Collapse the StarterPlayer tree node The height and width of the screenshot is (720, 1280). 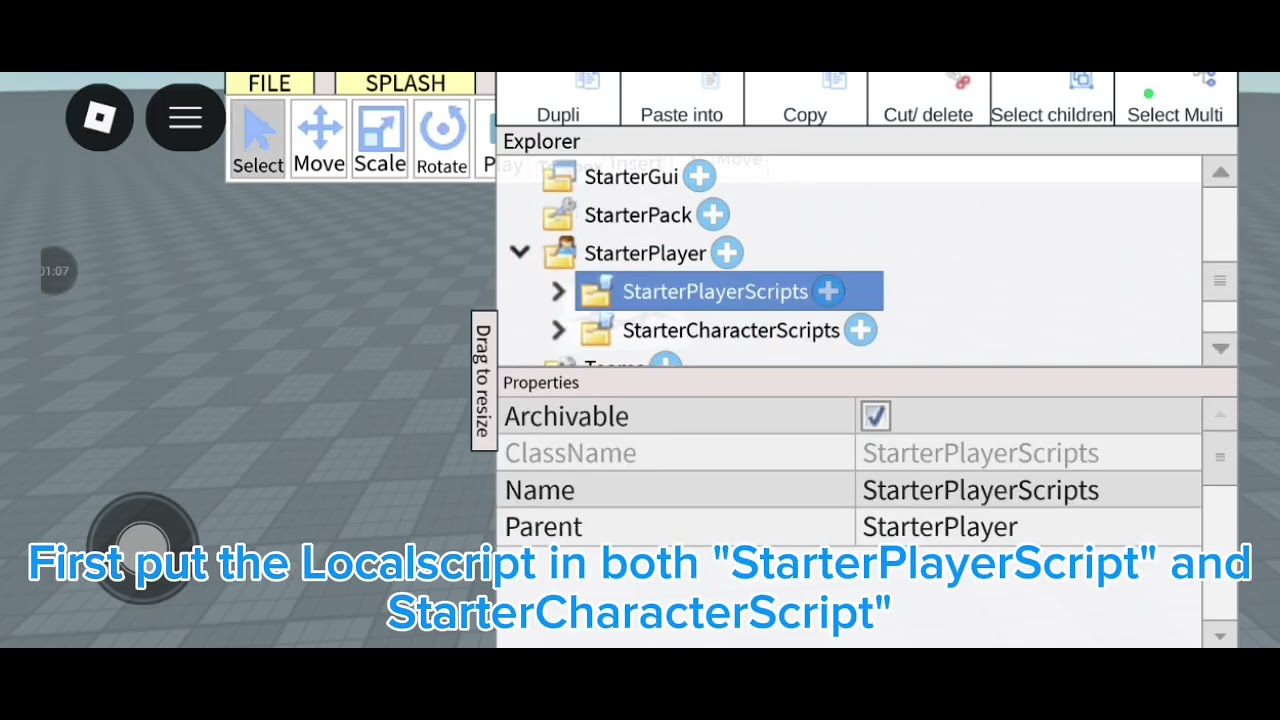pos(520,252)
